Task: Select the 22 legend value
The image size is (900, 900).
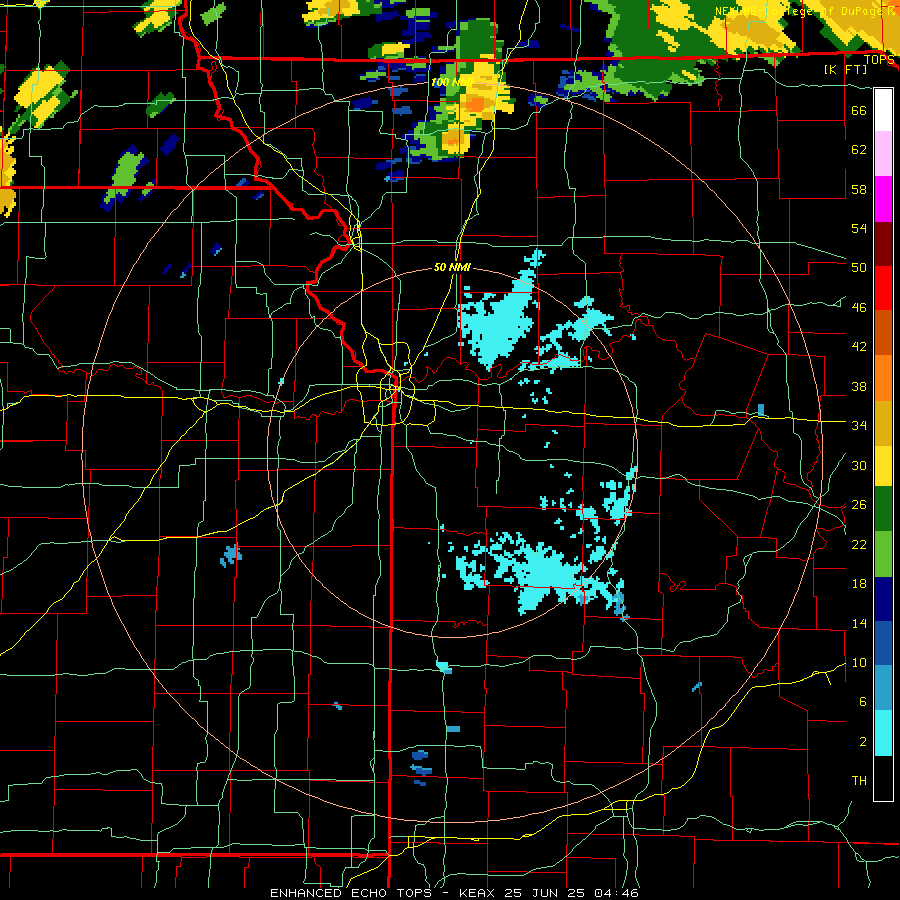Action: (x=859, y=545)
